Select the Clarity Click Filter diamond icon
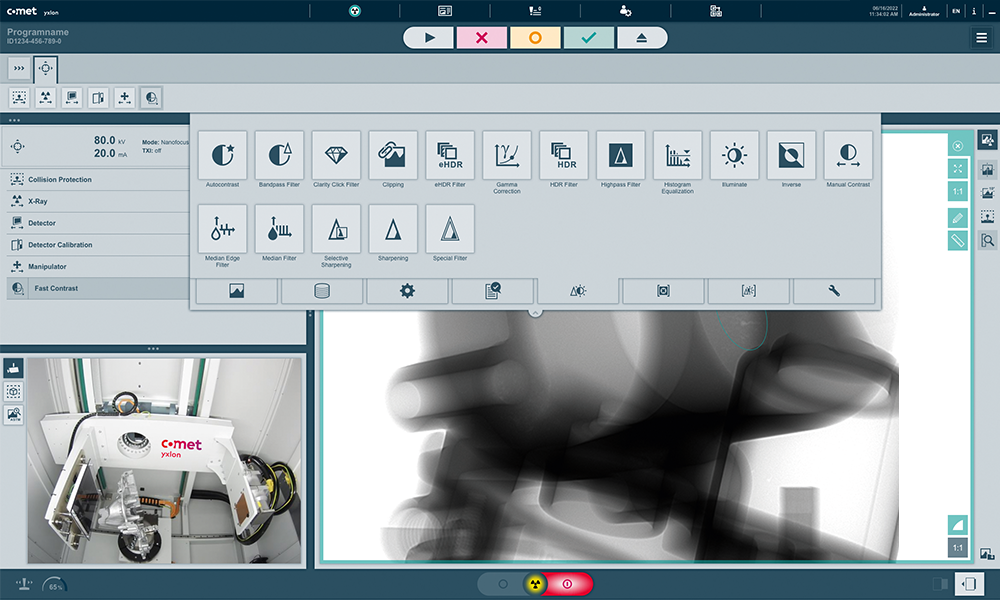The image size is (1000, 600). [x=336, y=156]
